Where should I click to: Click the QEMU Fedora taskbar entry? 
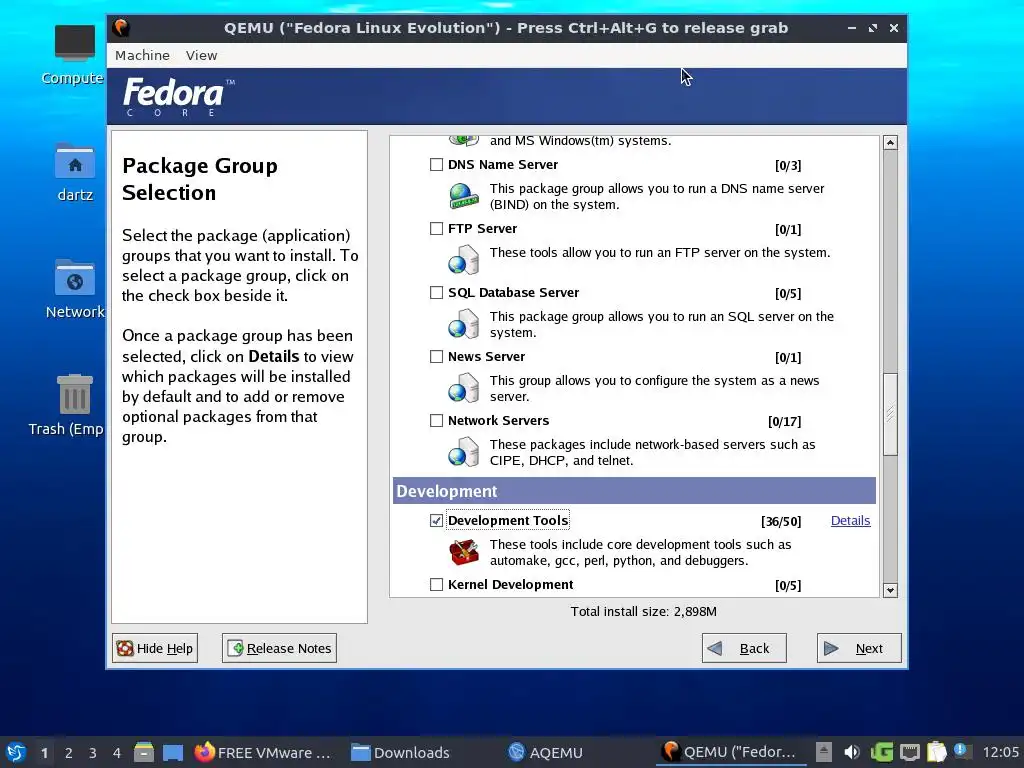(731, 752)
